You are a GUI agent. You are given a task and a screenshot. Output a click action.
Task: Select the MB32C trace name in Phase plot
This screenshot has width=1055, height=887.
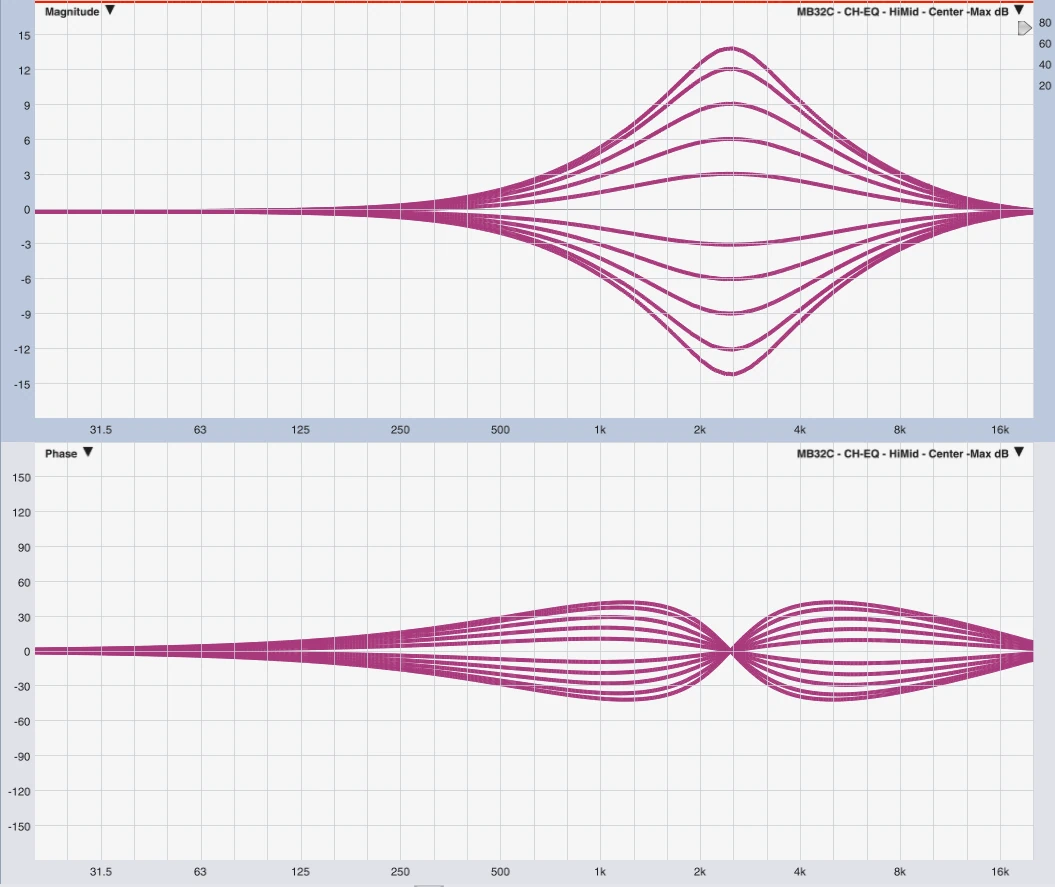[902, 453]
